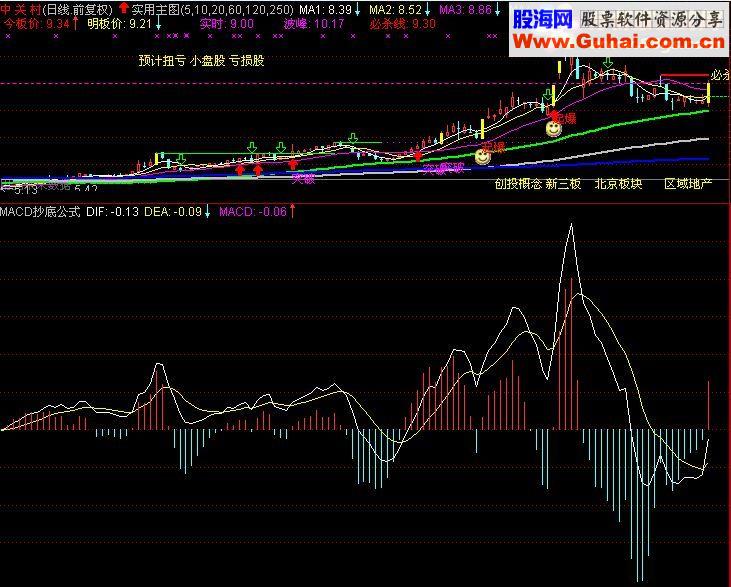Click the 北京板块 sector tag
Image resolution: width=731 pixels, height=587 pixels.
(x=619, y=184)
